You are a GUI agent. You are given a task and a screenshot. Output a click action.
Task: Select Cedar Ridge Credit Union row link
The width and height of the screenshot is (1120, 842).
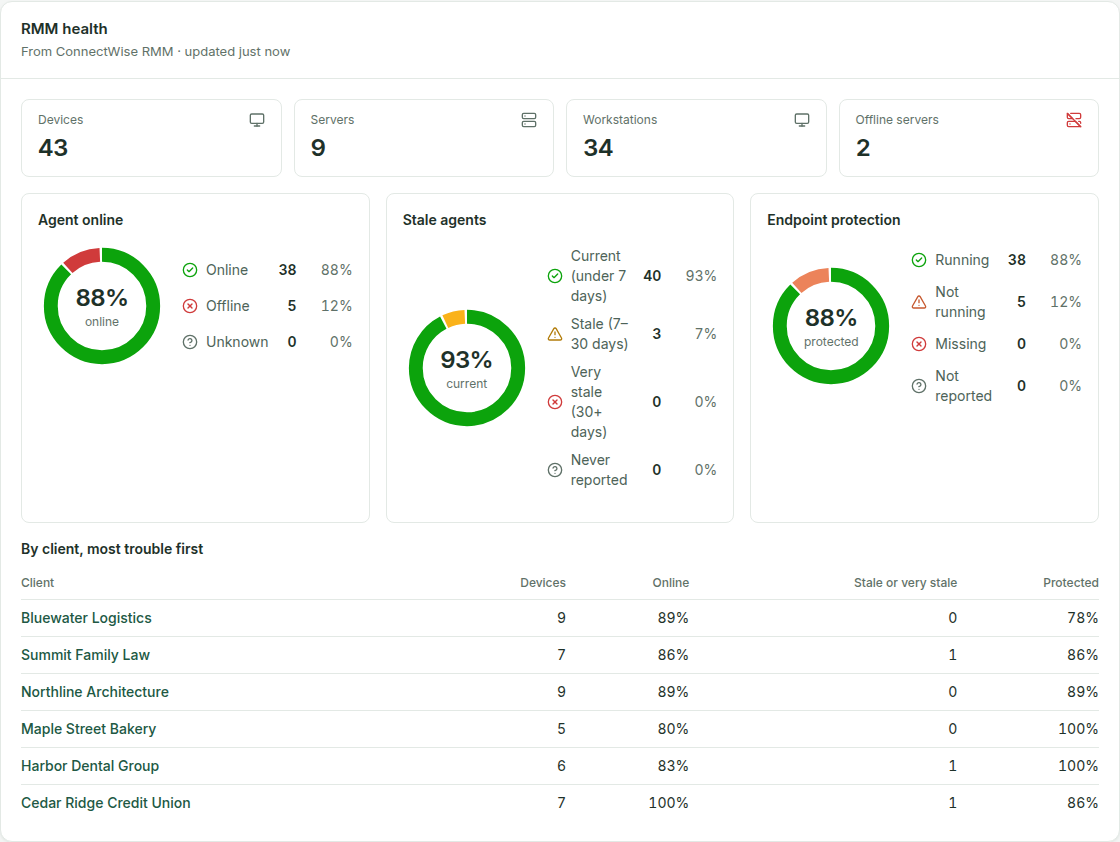coord(106,803)
